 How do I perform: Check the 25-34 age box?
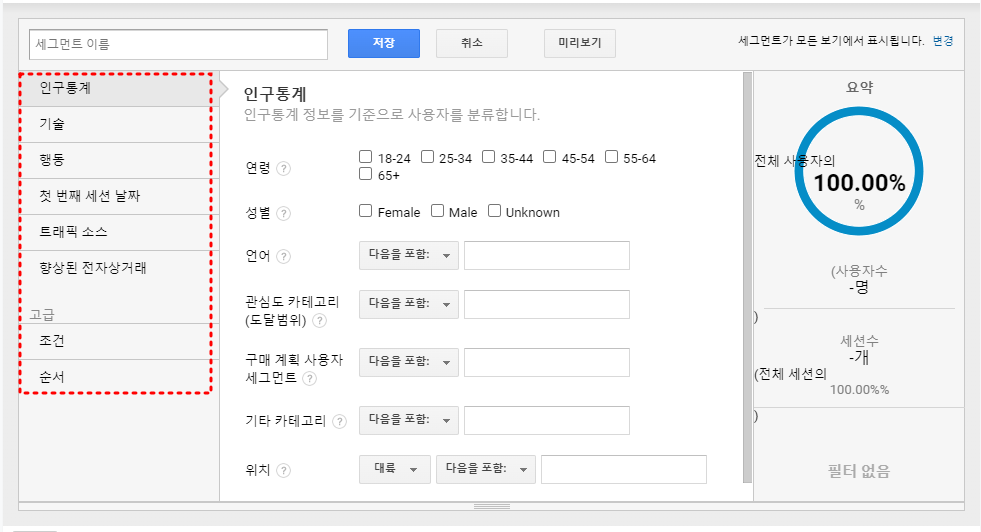pyautogui.click(x=427, y=156)
